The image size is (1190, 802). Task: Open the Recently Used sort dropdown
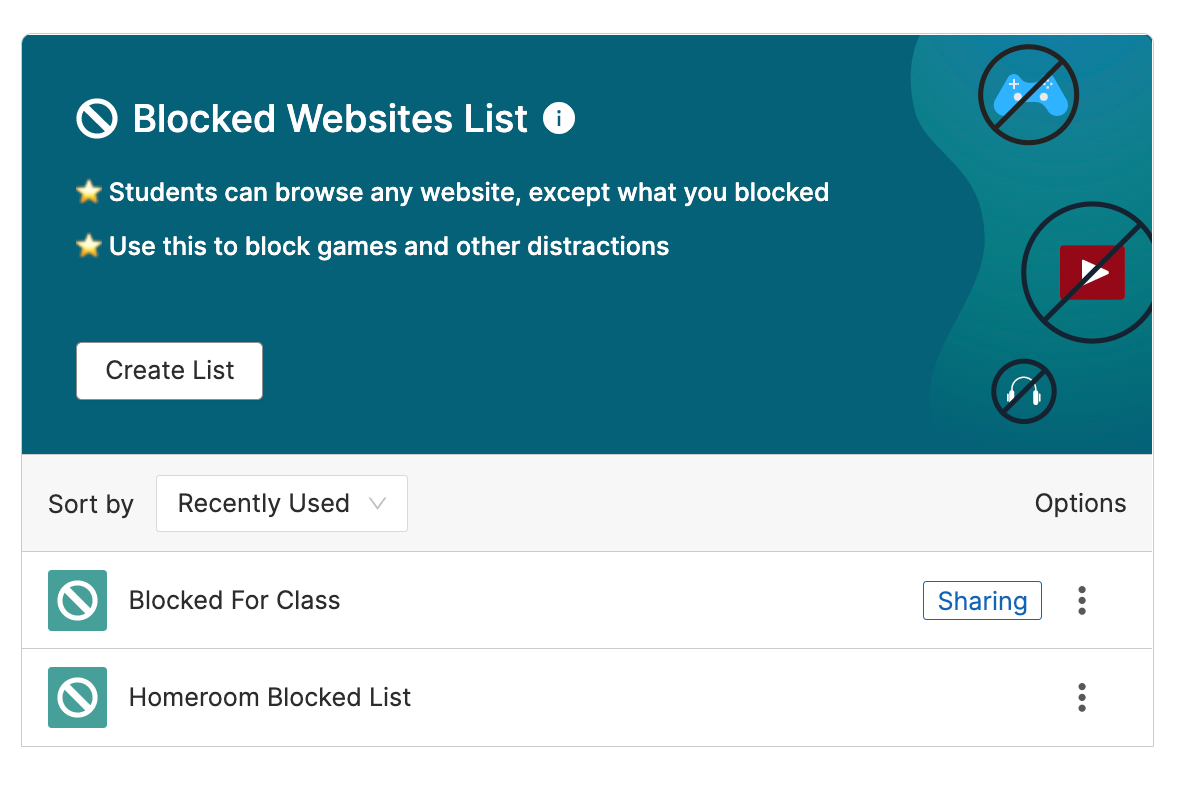(x=281, y=503)
